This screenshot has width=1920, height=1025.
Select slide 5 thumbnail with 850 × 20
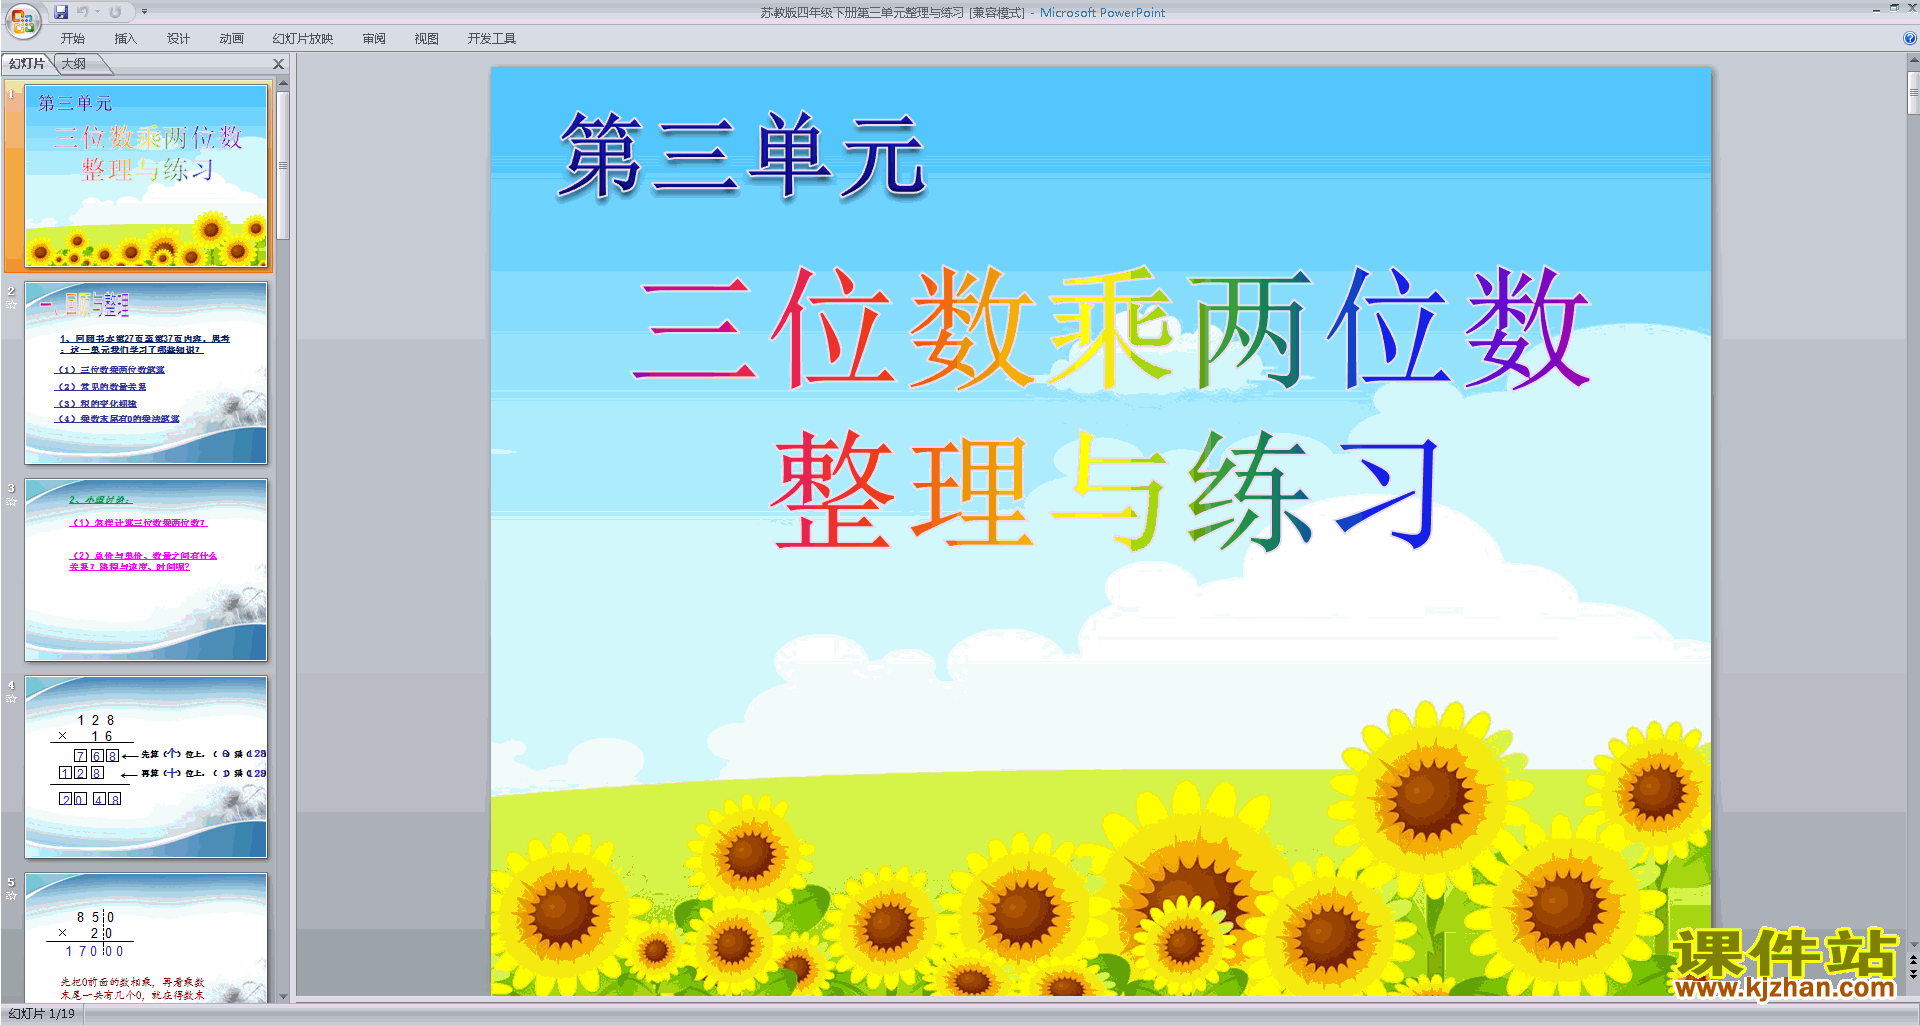146,938
